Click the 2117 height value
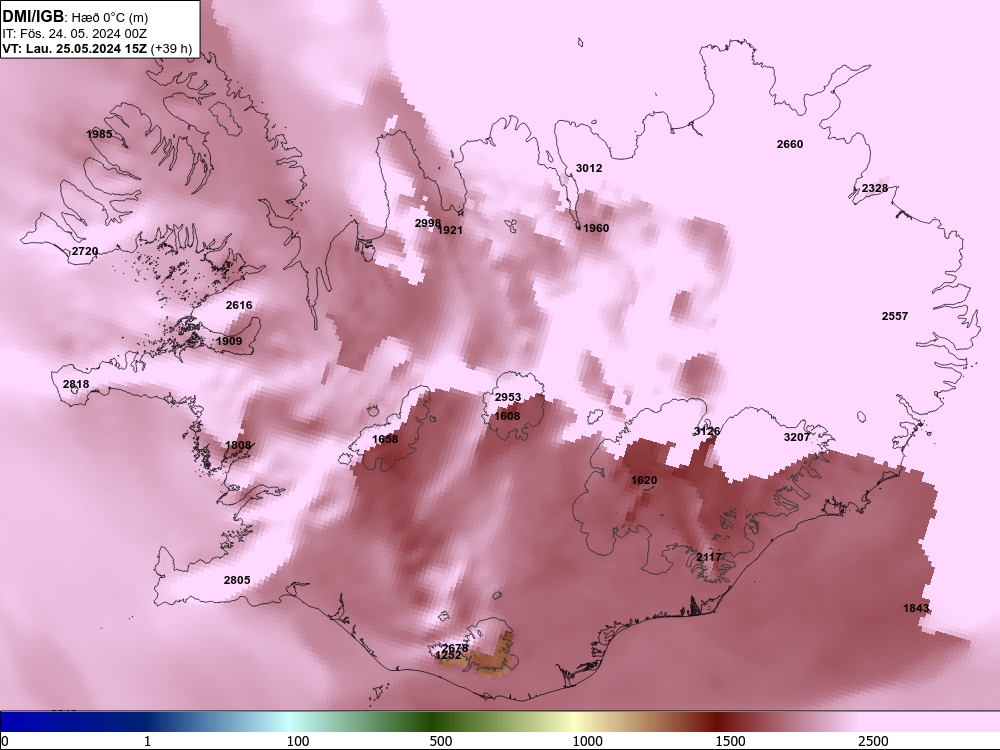Viewport: 1000px width, 750px height. click(709, 557)
